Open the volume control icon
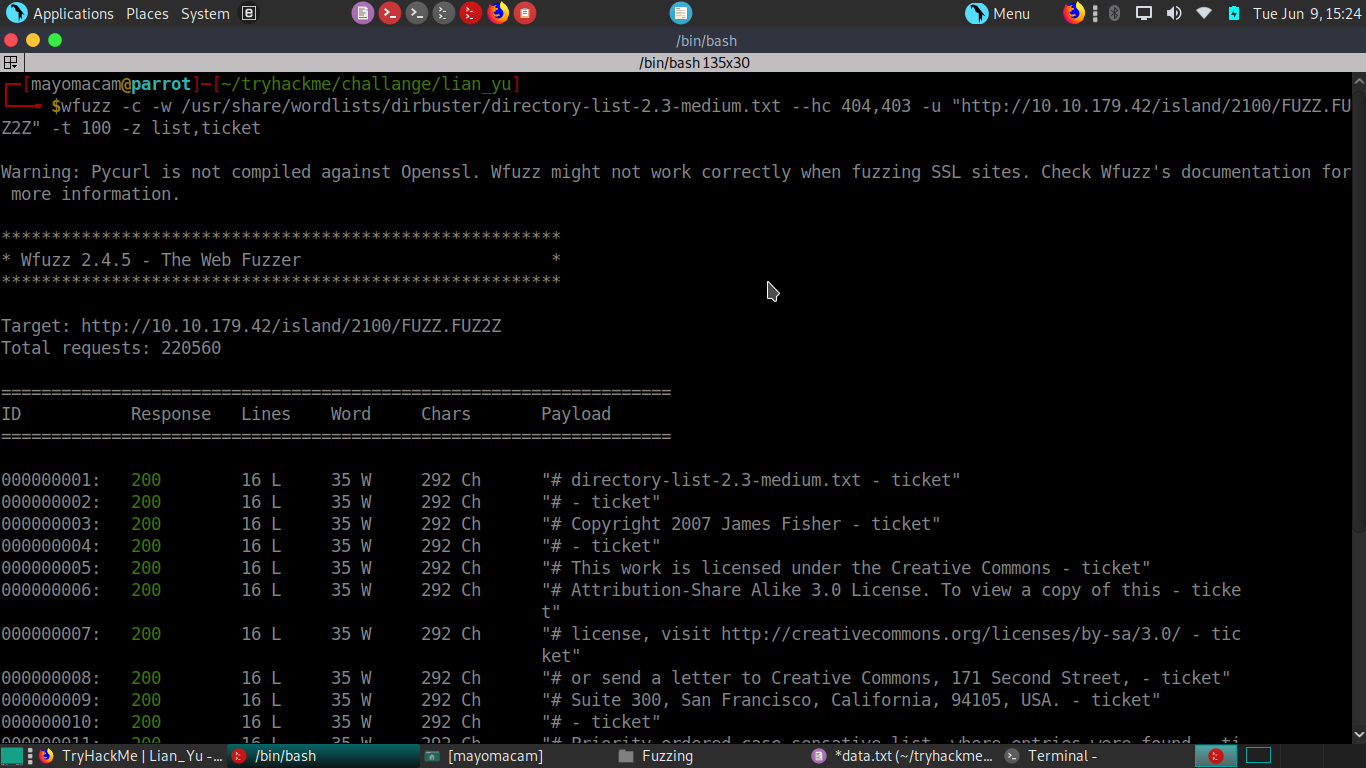Screen dimensions: 1366x768 tap(1174, 13)
